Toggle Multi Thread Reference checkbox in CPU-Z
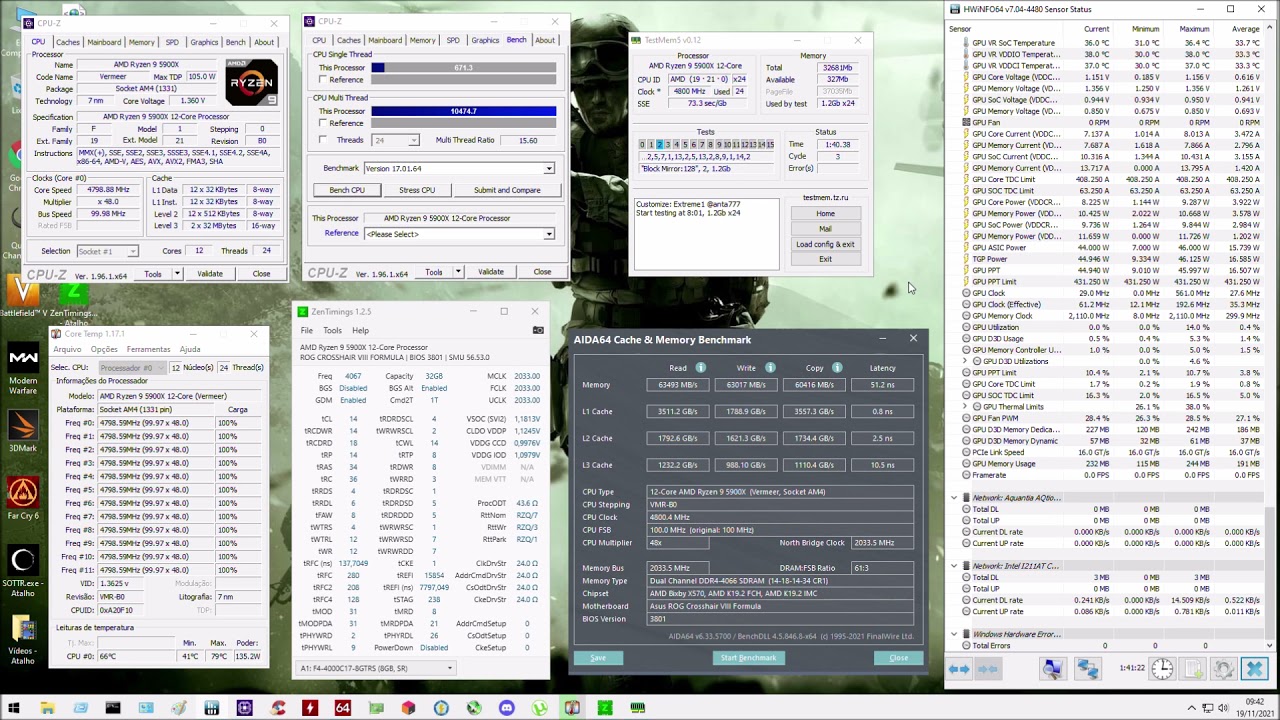The image size is (1280, 720). [322, 123]
